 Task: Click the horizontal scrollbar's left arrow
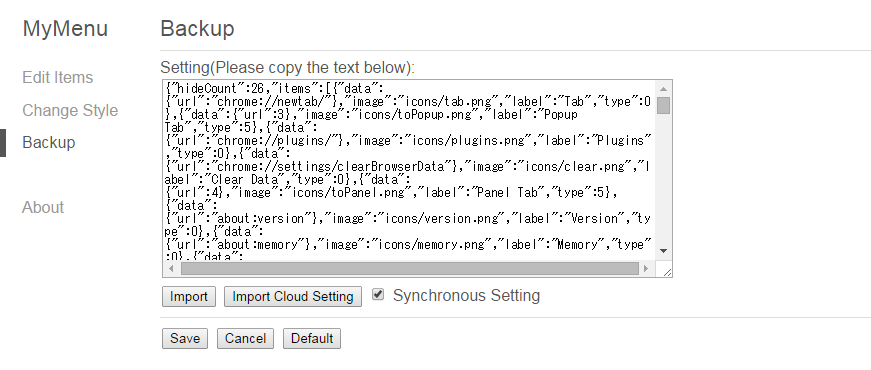[171, 269]
